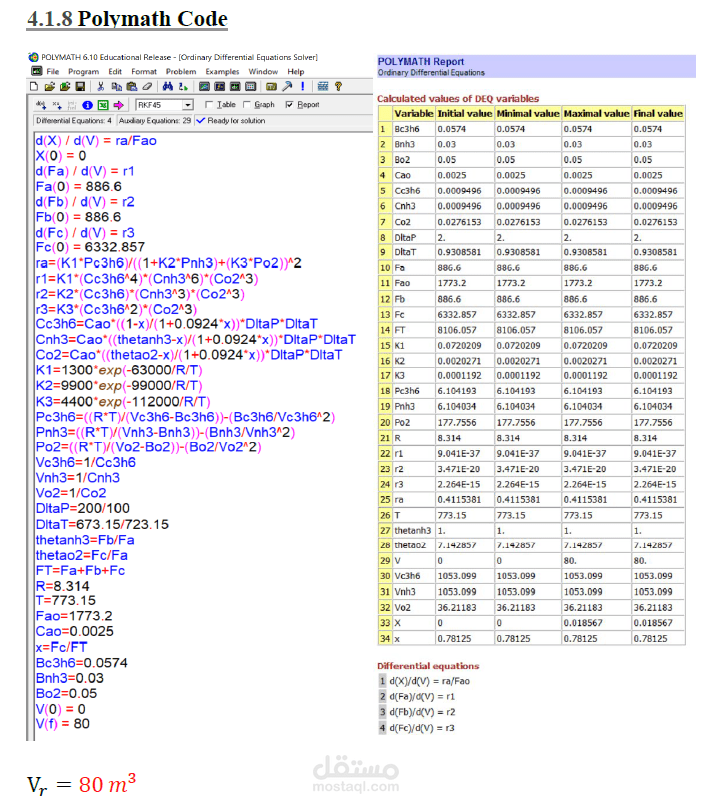This screenshot has width=713, height=810.
Task: Click the Save floppy disk icon
Action: [80, 86]
